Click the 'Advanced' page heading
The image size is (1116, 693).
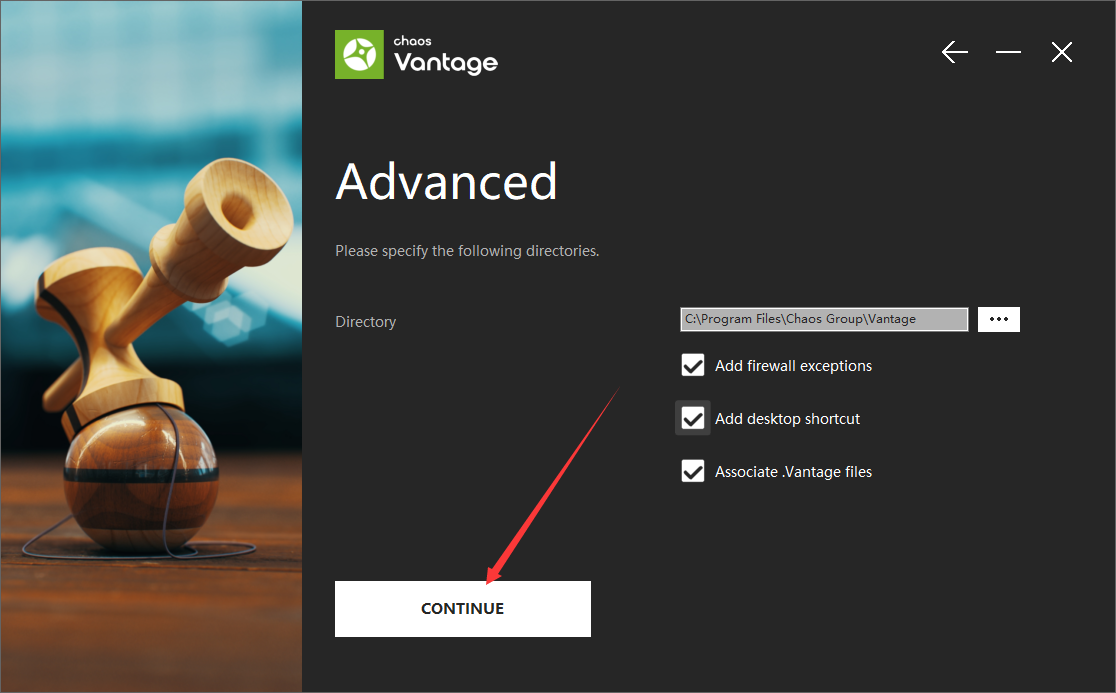[446, 182]
